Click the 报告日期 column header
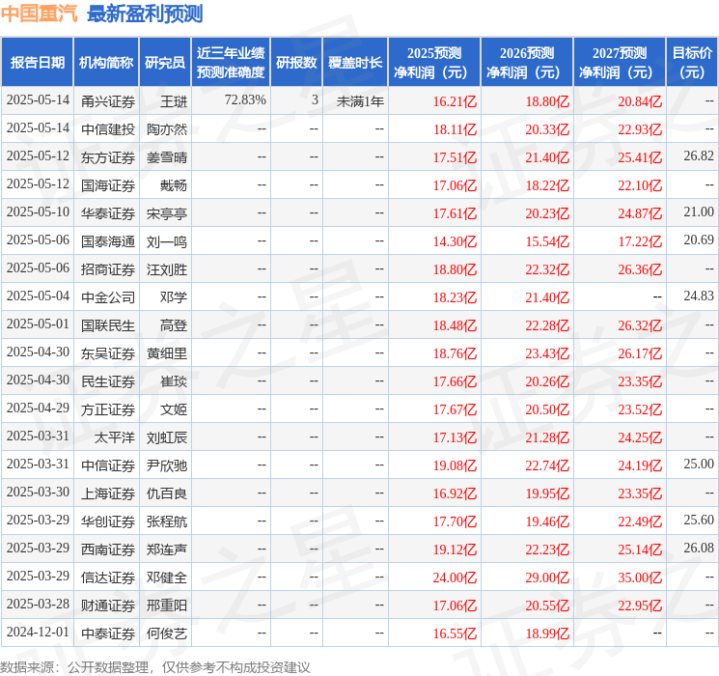 (37, 62)
